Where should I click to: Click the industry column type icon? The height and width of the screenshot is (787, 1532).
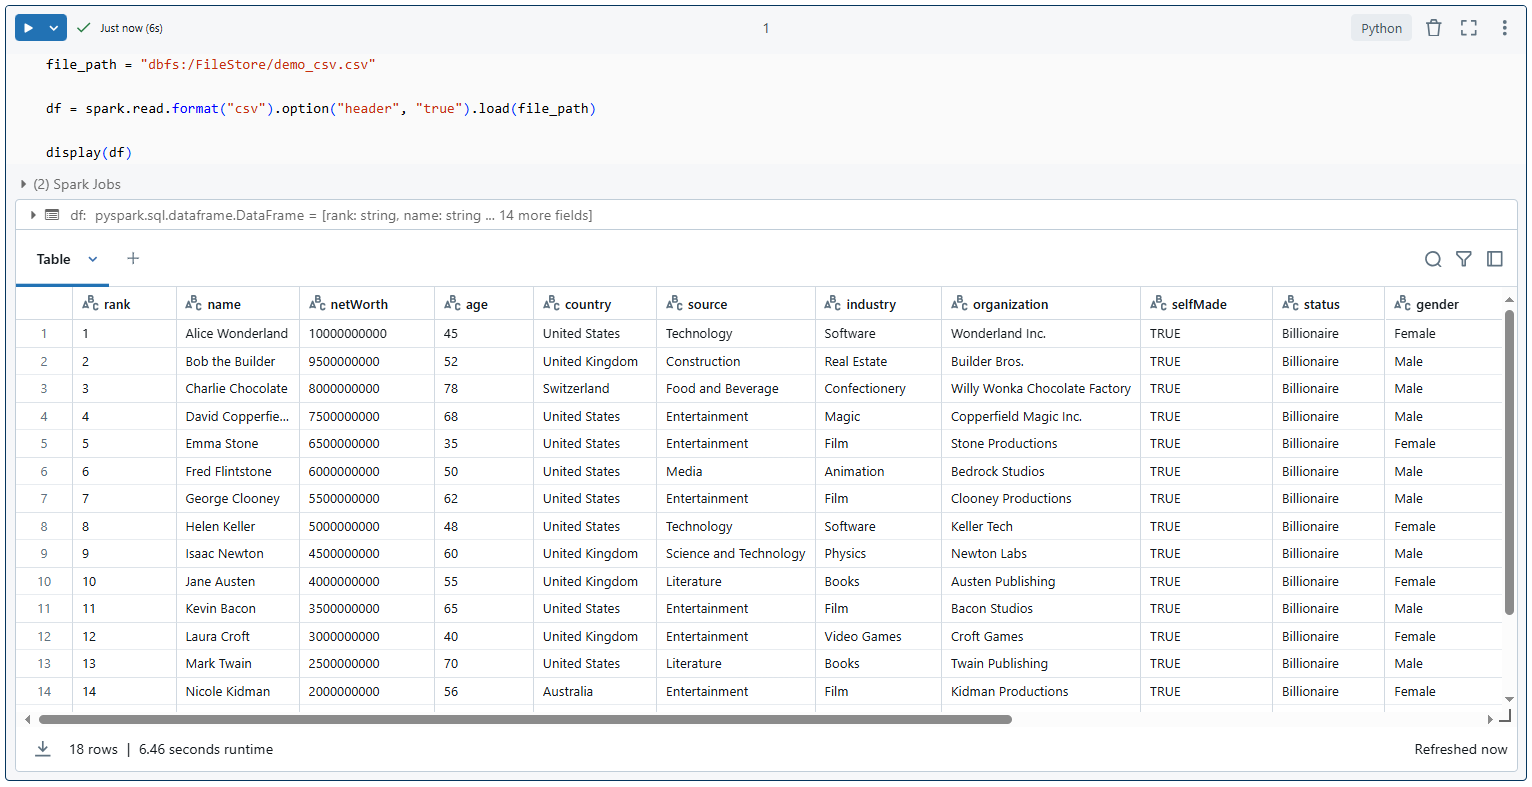pos(832,303)
